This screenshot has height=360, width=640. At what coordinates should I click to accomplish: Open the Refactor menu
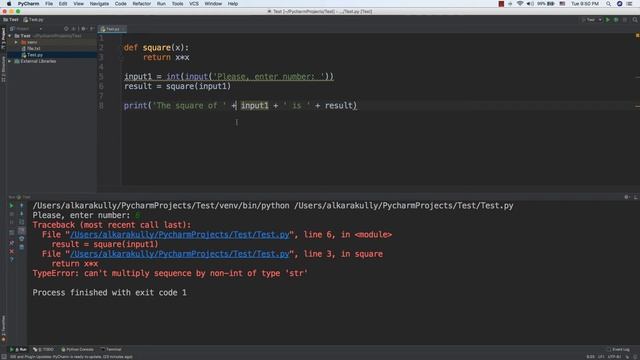click(x=142, y=4)
